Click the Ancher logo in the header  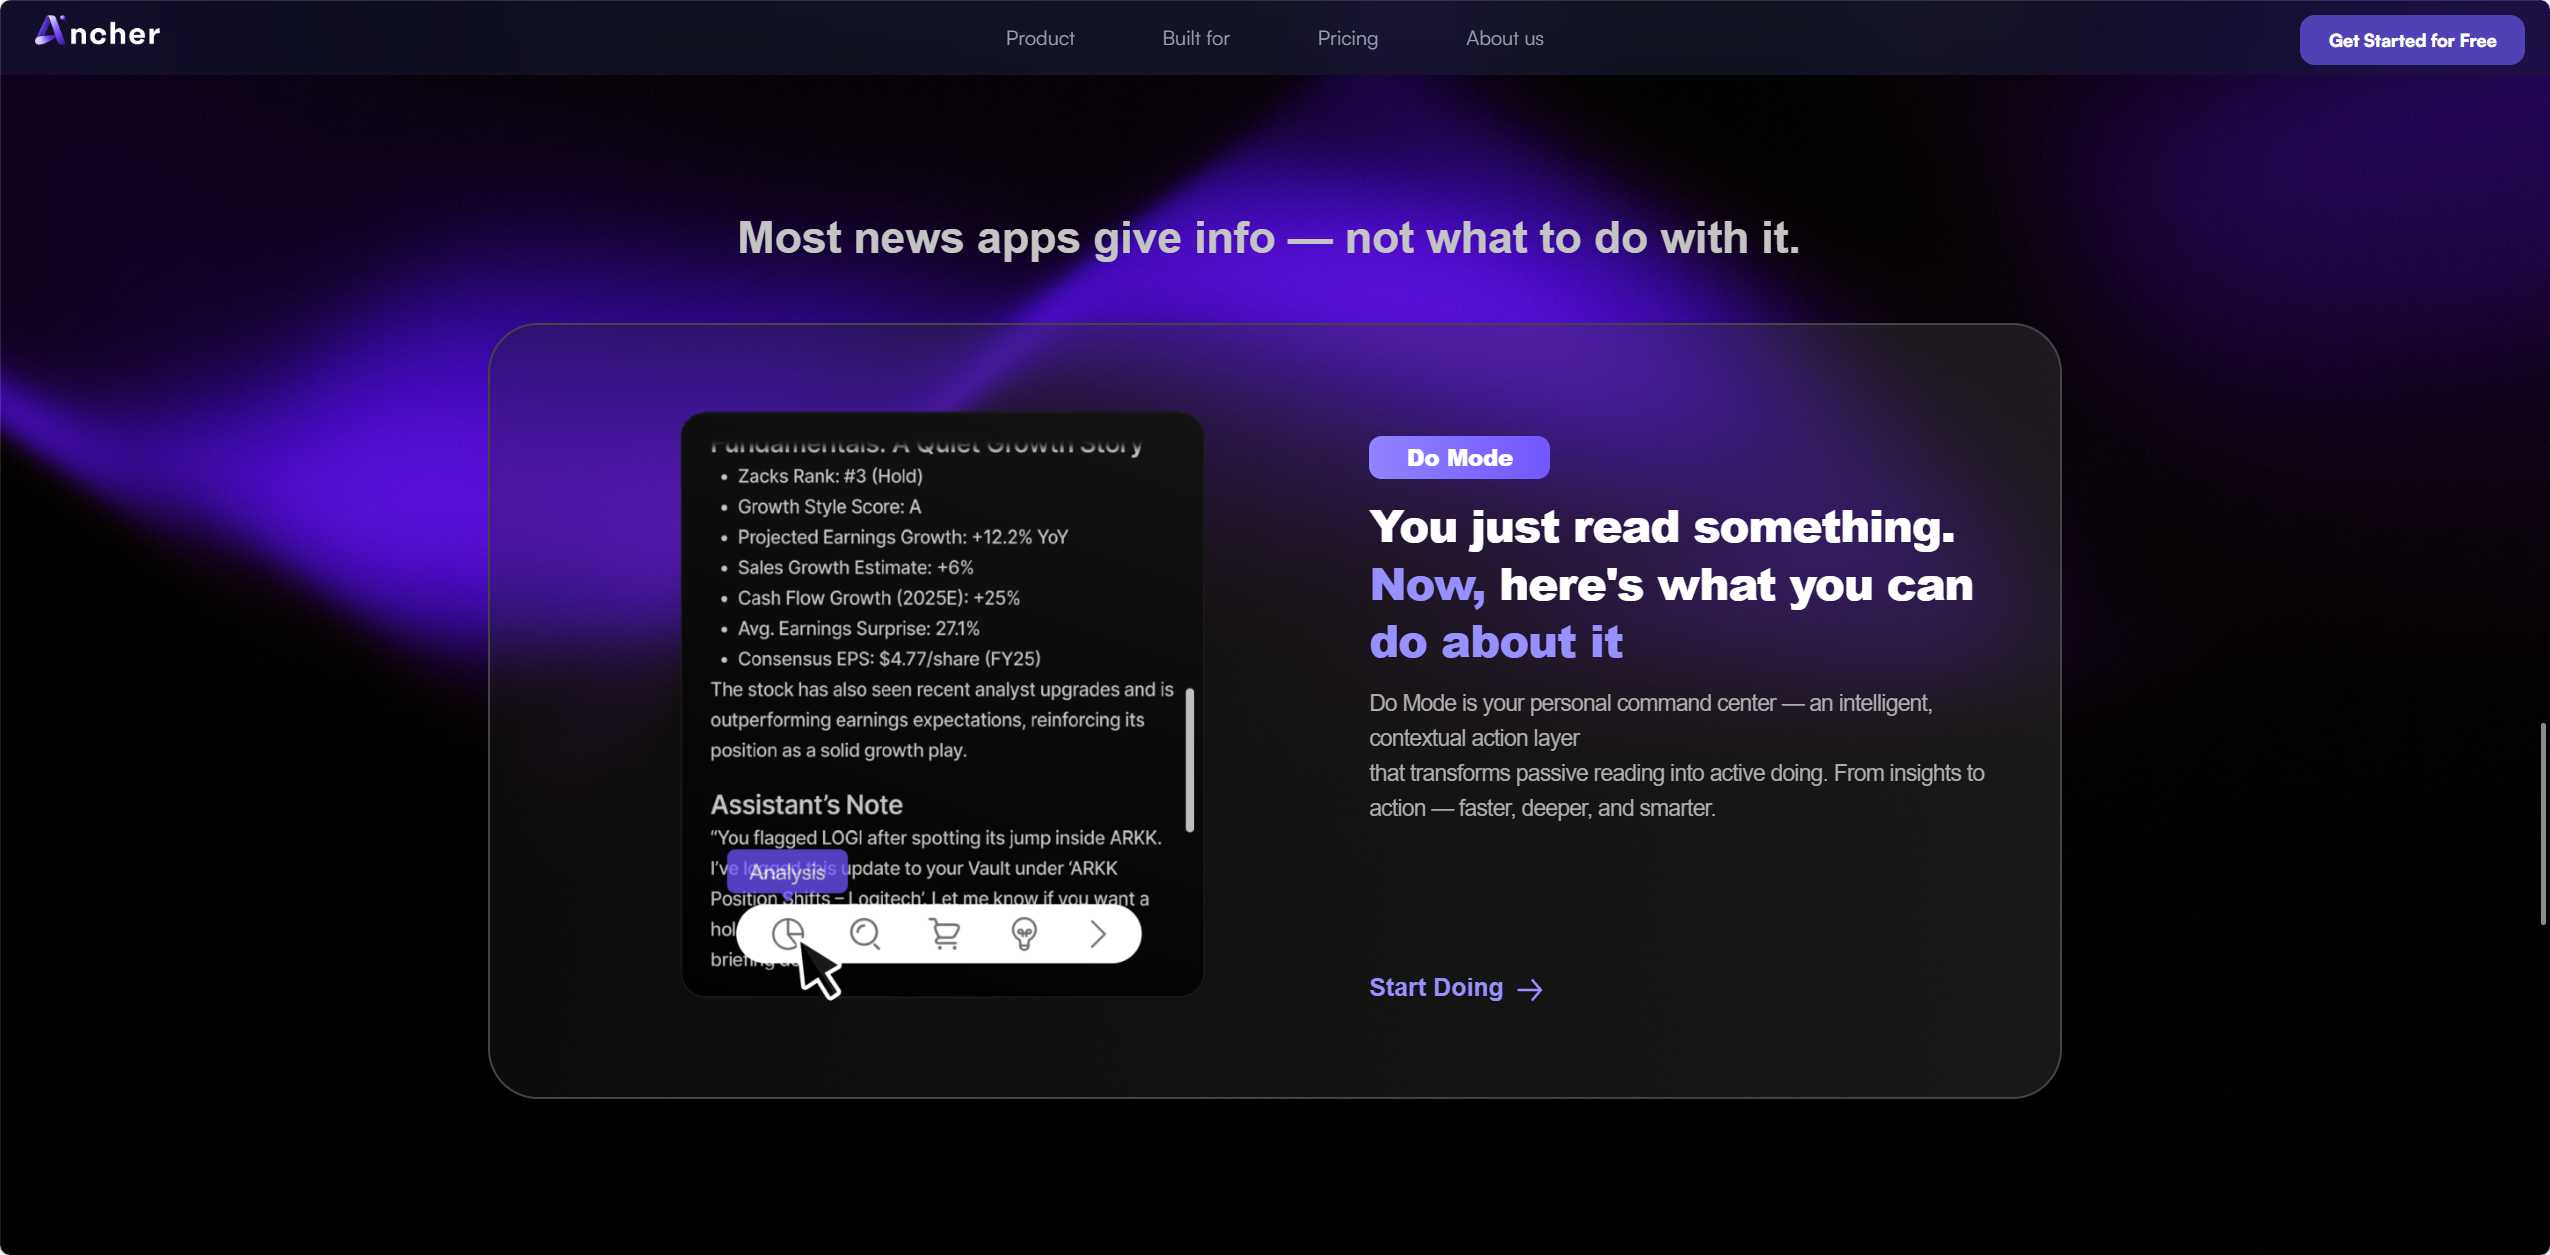[x=98, y=32]
